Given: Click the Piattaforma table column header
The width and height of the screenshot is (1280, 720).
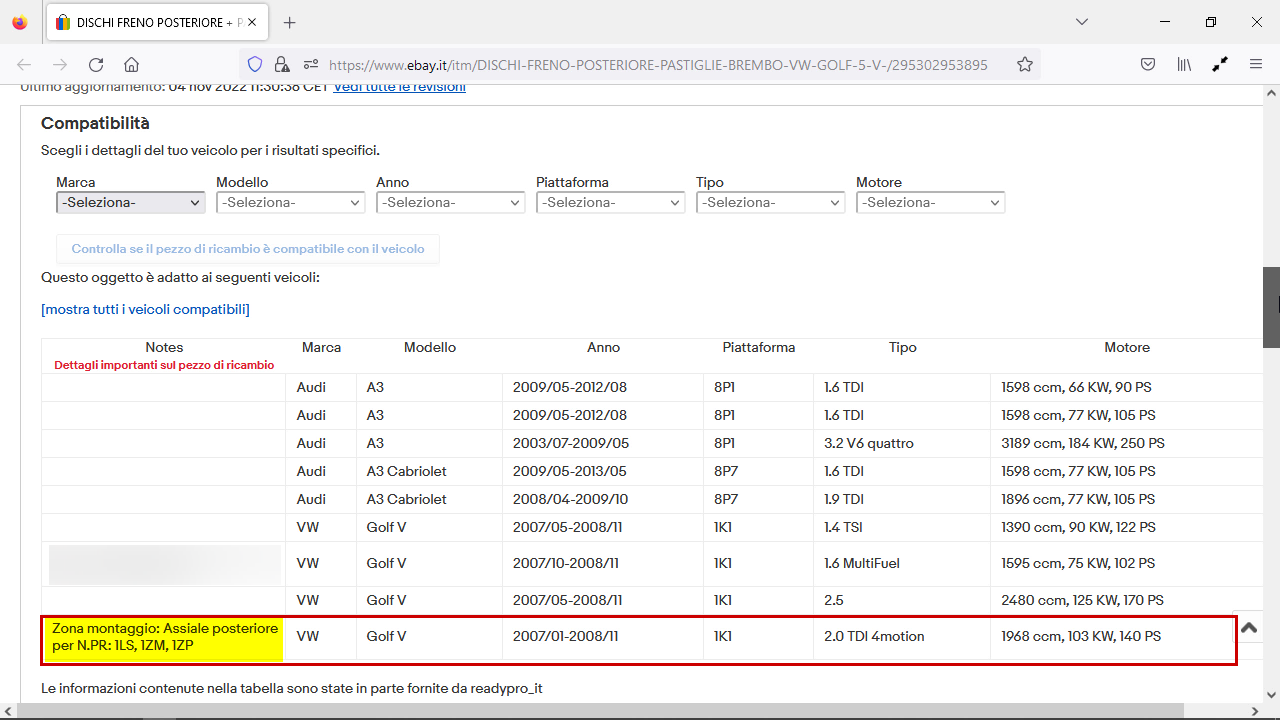Looking at the screenshot, I should coord(759,348).
